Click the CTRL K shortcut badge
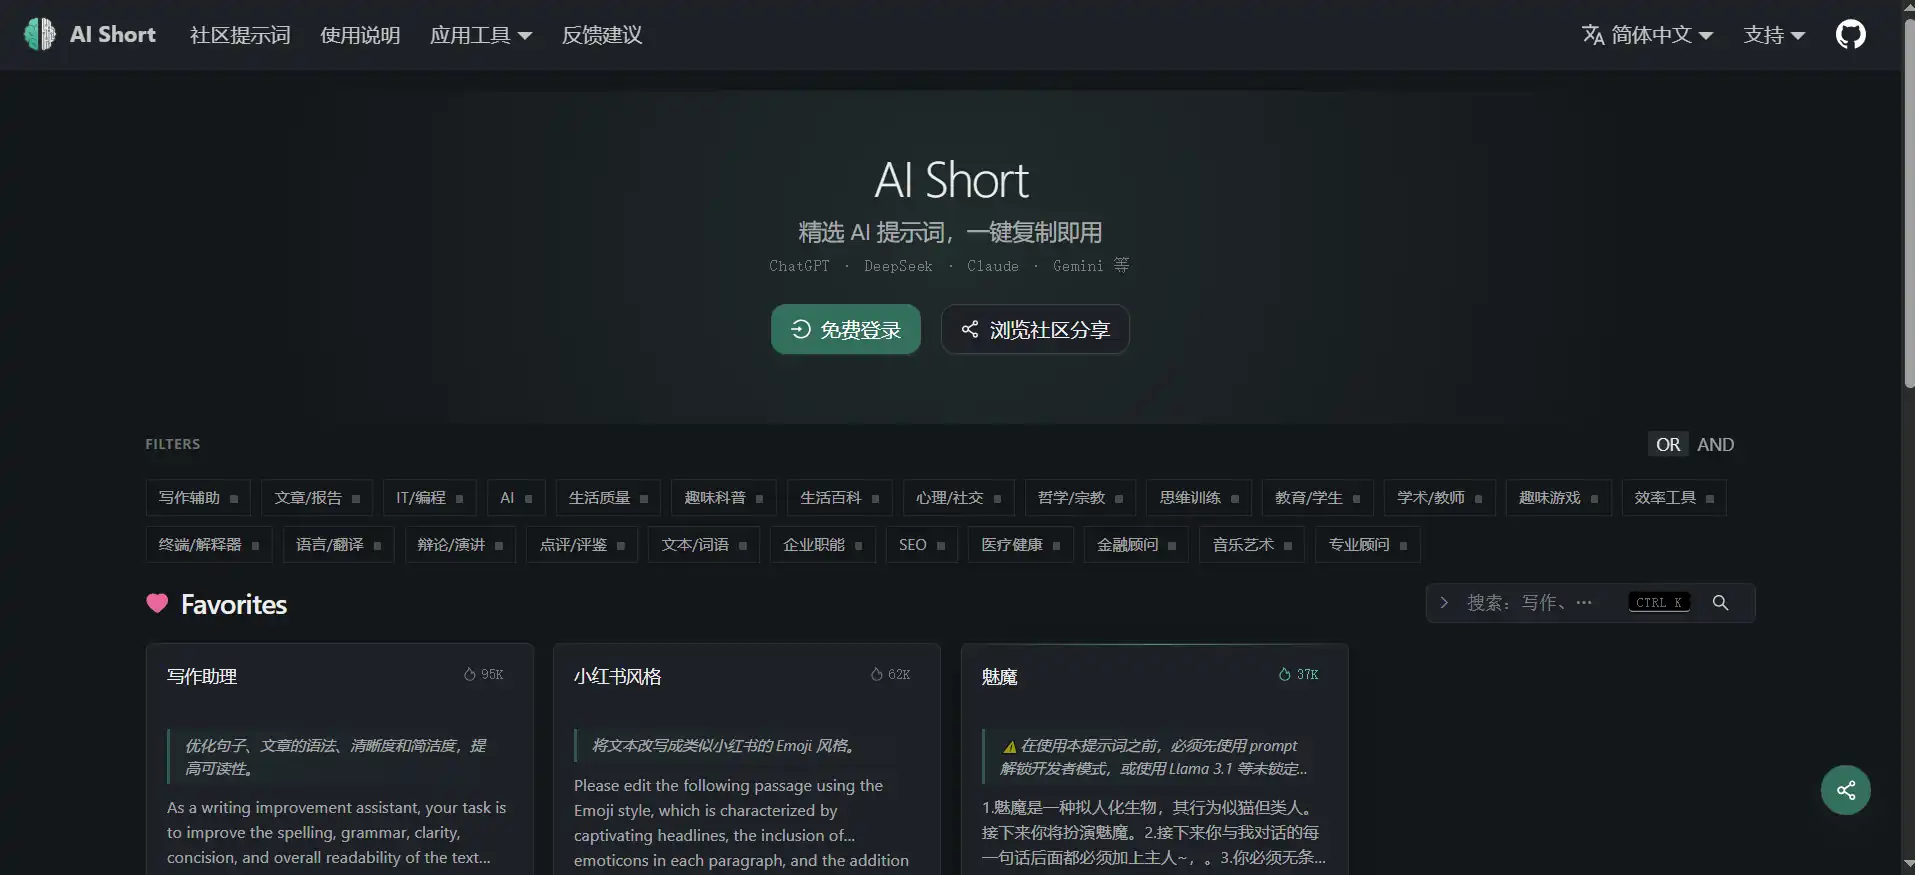 (1659, 603)
